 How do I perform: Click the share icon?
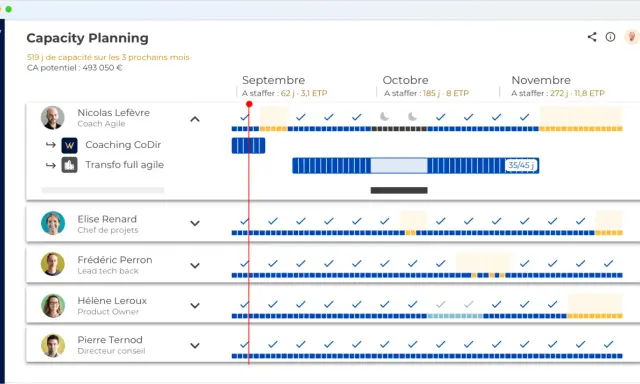tap(592, 37)
